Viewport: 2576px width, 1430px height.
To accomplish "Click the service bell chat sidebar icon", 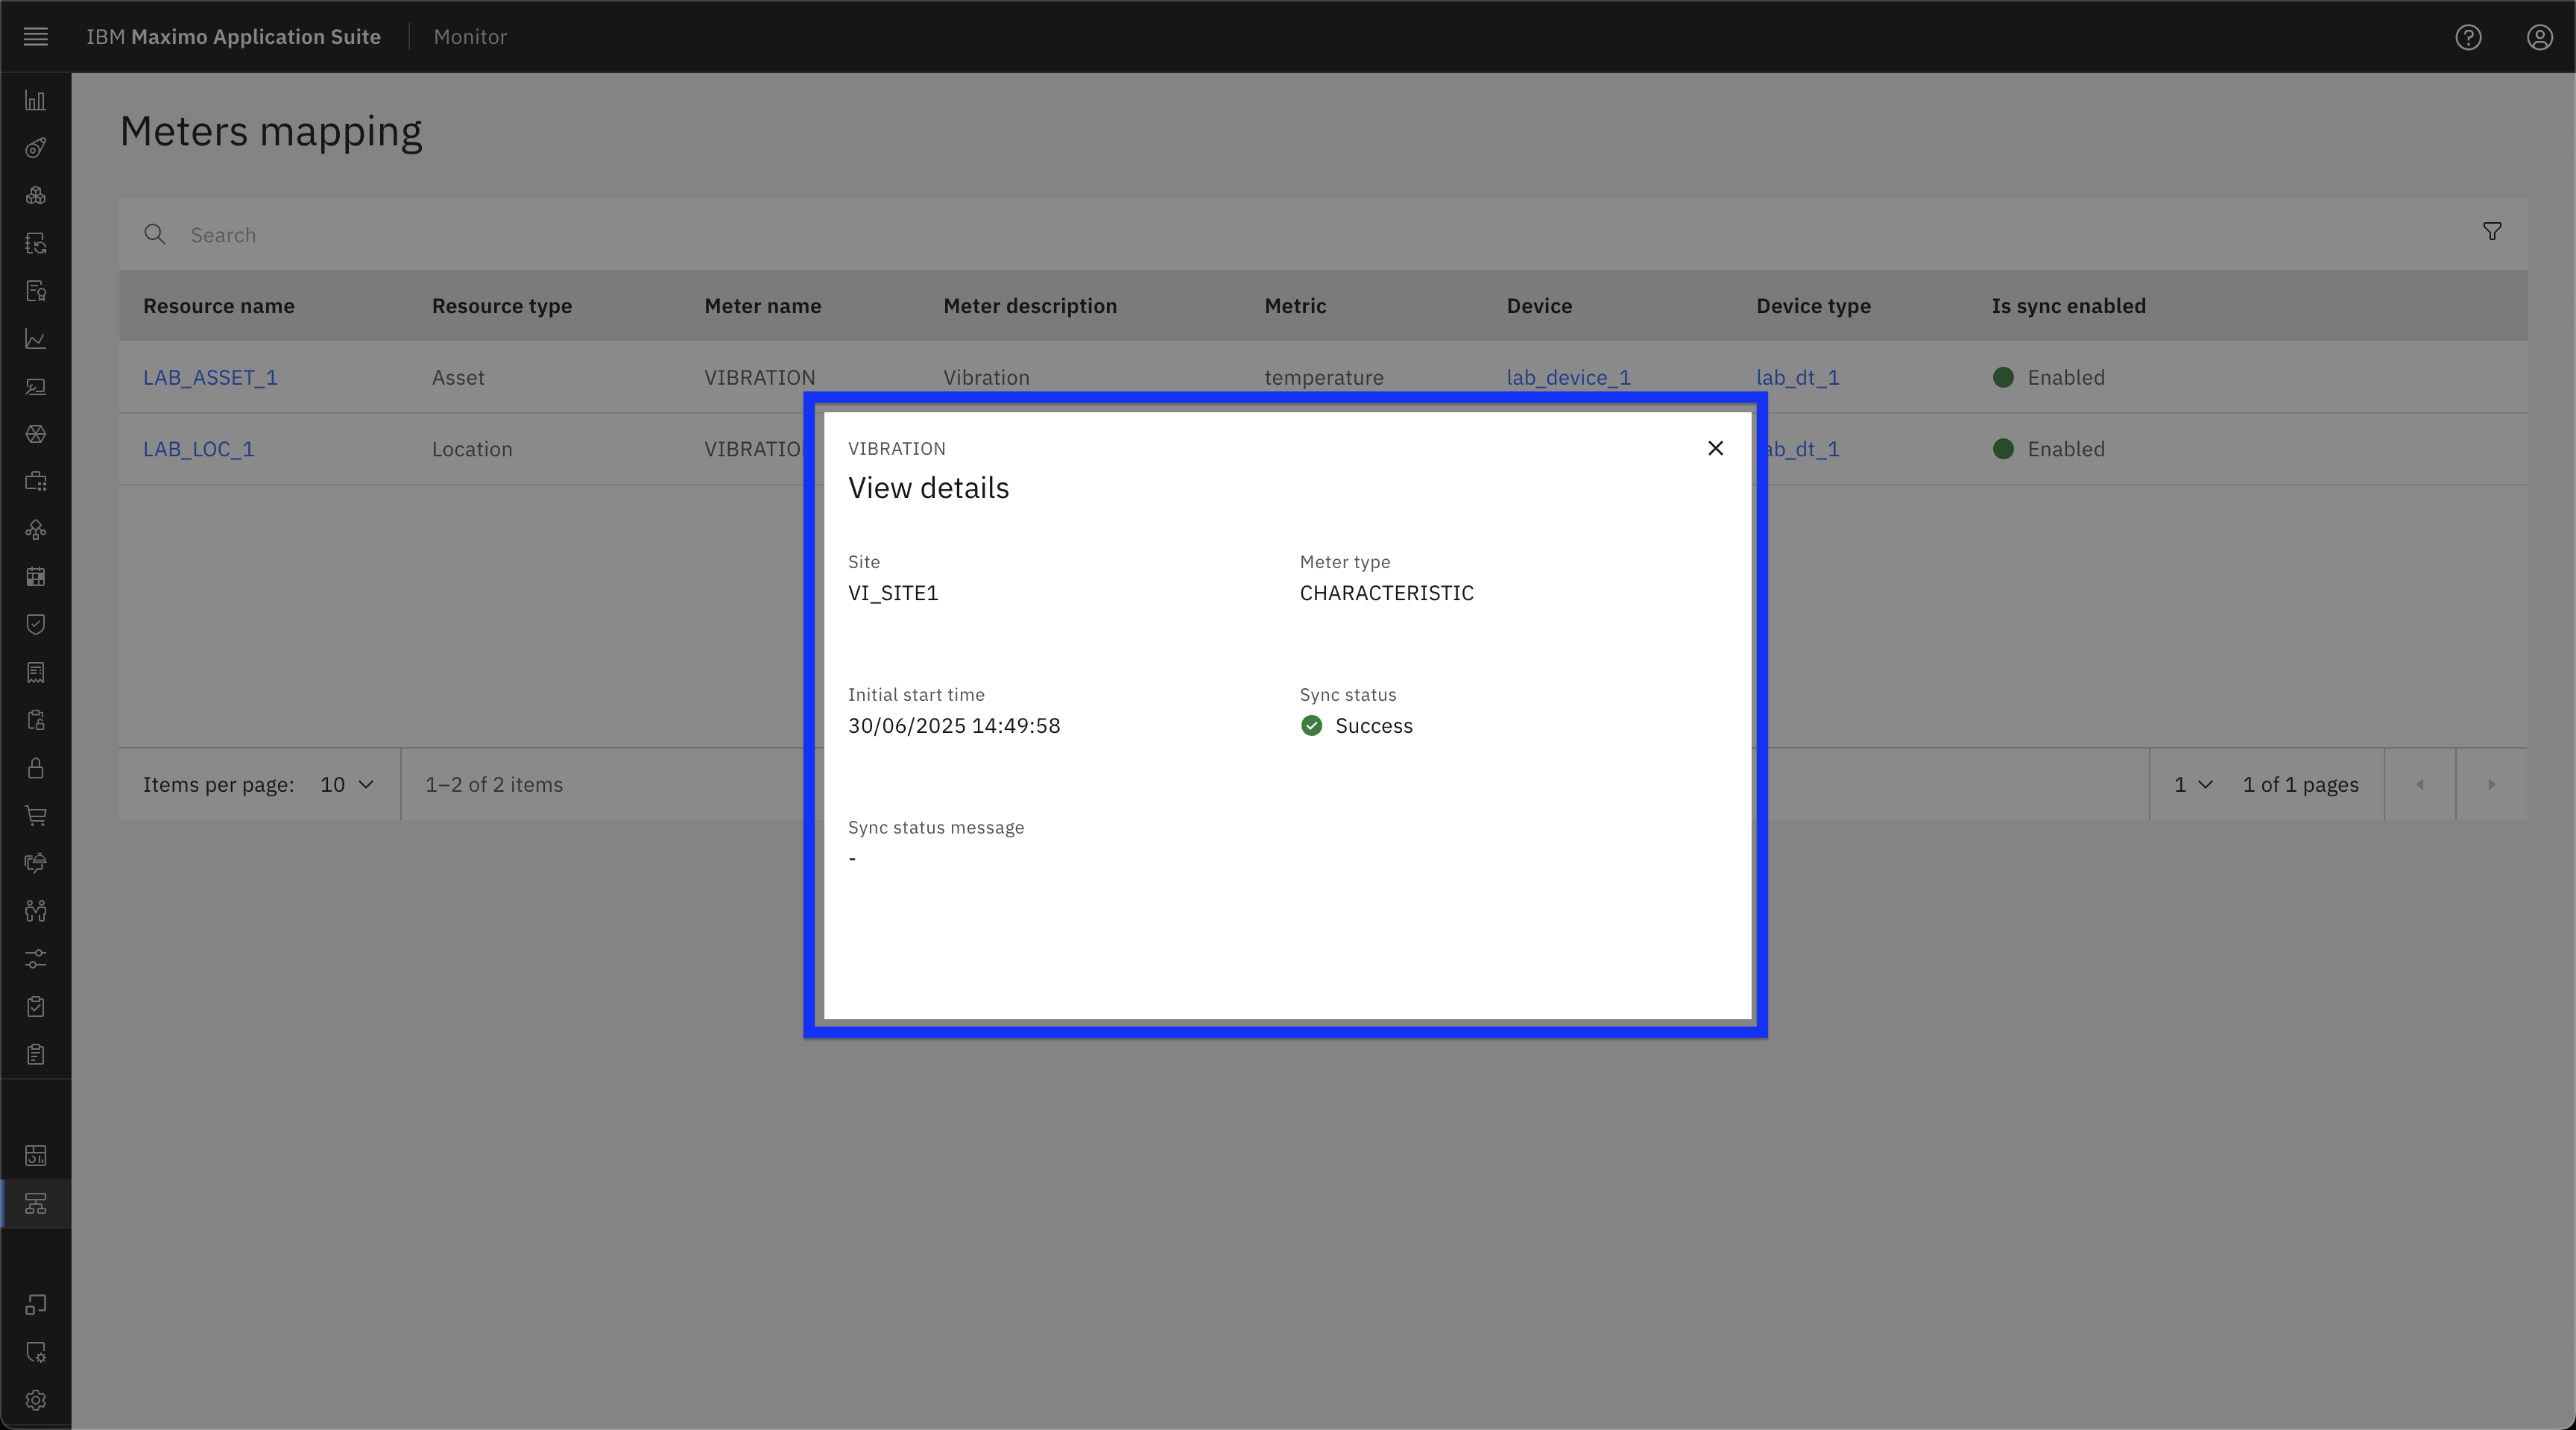I will 36,863.
